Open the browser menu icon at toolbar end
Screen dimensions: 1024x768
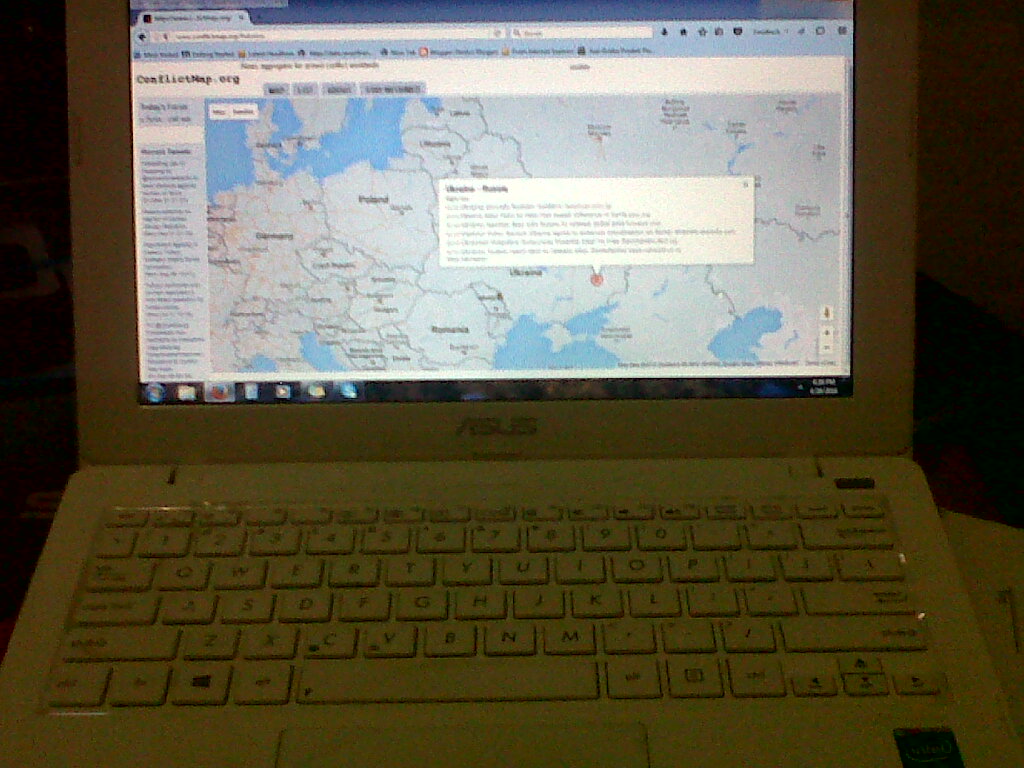(842, 31)
